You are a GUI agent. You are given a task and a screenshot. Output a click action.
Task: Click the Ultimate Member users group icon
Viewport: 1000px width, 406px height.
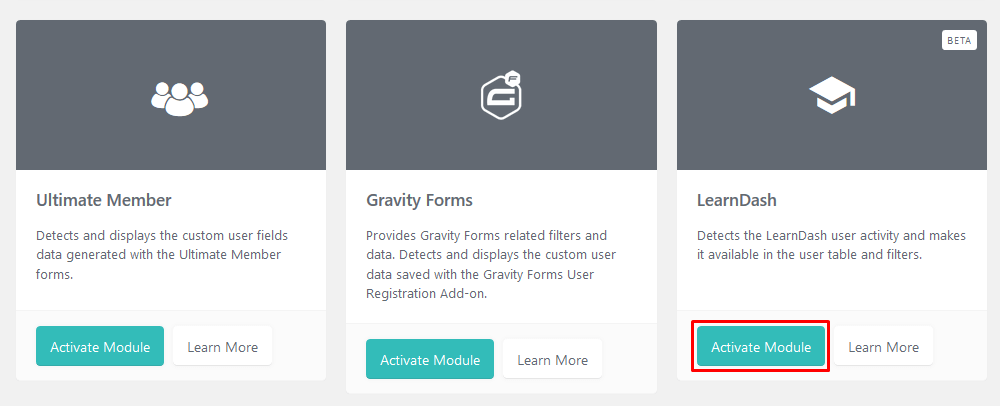coord(179,99)
